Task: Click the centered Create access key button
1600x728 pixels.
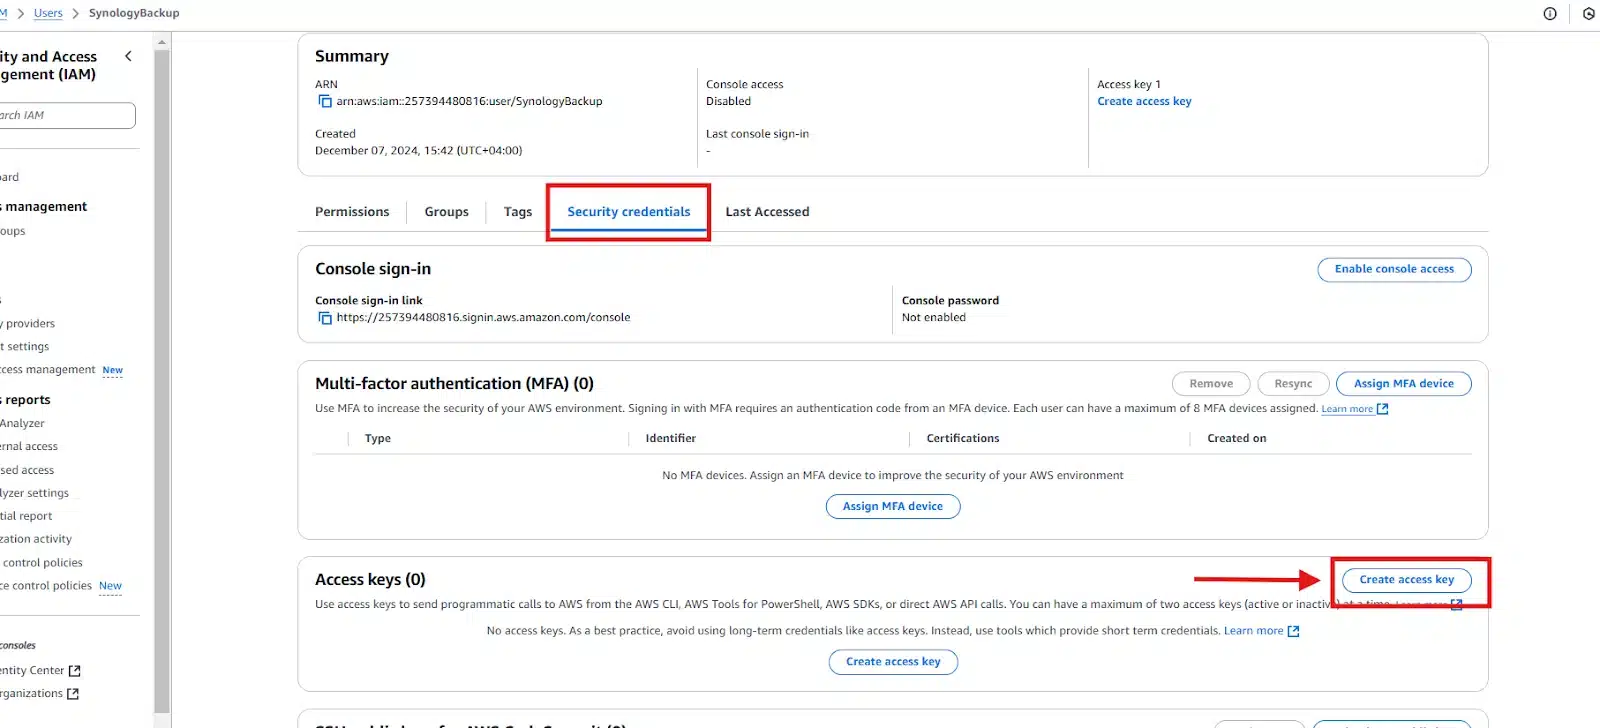Action: [x=893, y=662]
